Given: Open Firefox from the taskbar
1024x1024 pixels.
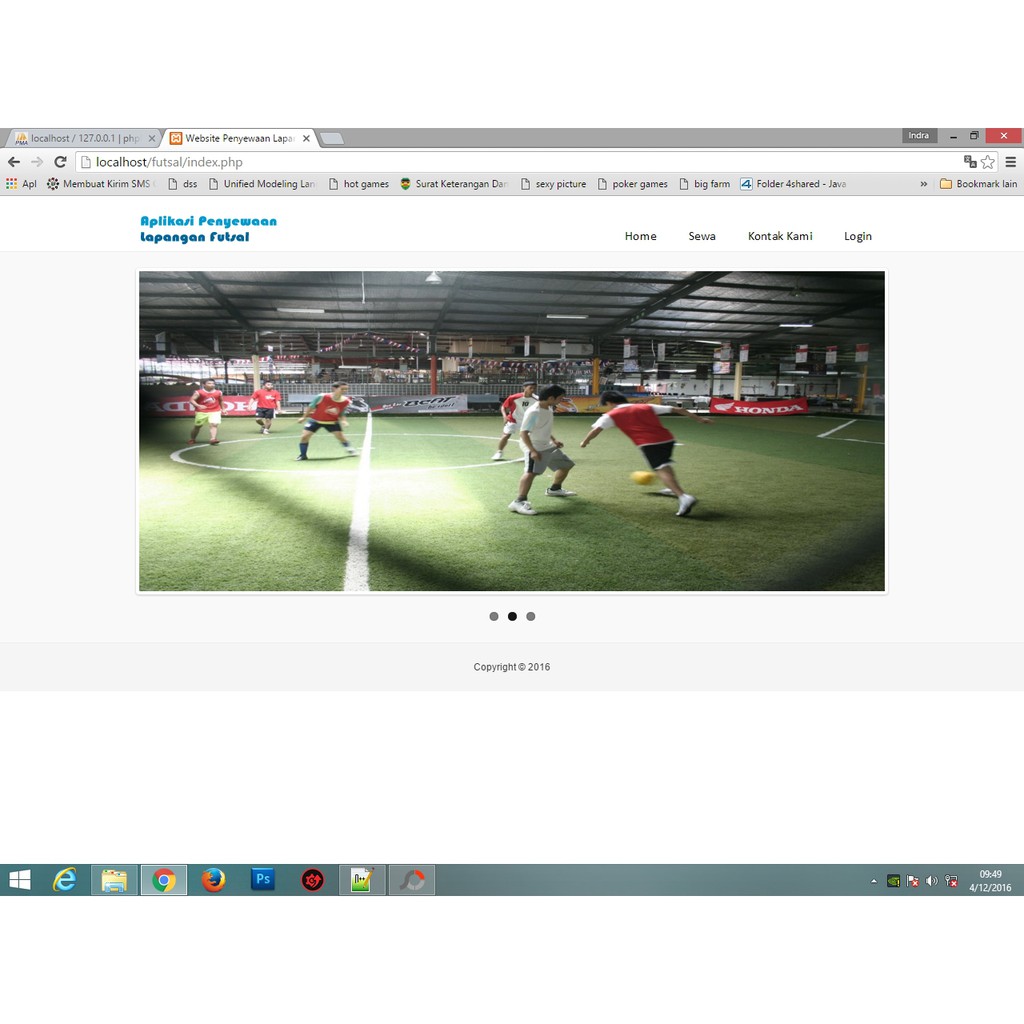Looking at the screenshot, I should coord(213,880).
